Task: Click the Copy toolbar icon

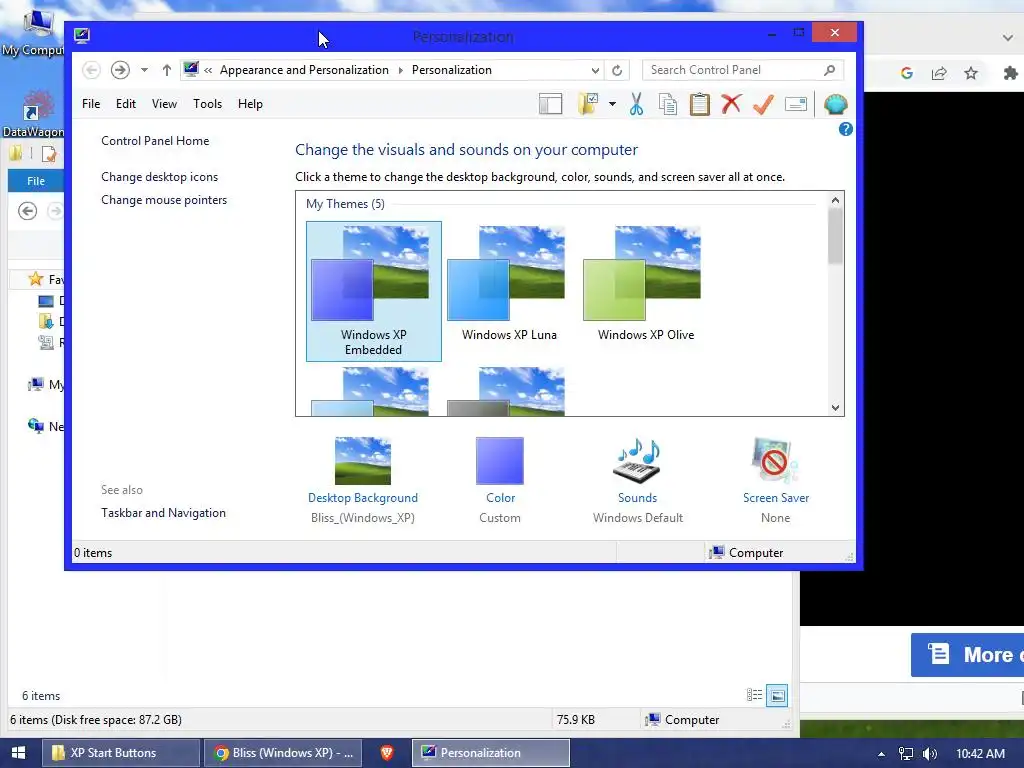Action: pos(668,104)
